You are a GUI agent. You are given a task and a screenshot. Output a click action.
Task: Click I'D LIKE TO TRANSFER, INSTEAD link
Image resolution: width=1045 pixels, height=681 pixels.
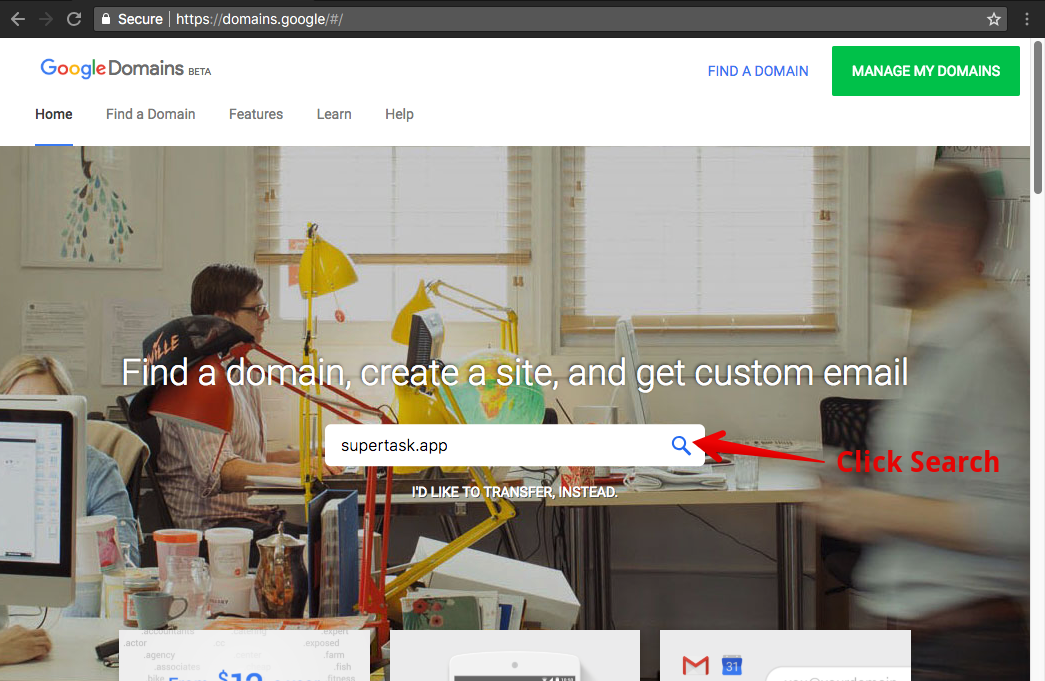(x=515, y=492)
